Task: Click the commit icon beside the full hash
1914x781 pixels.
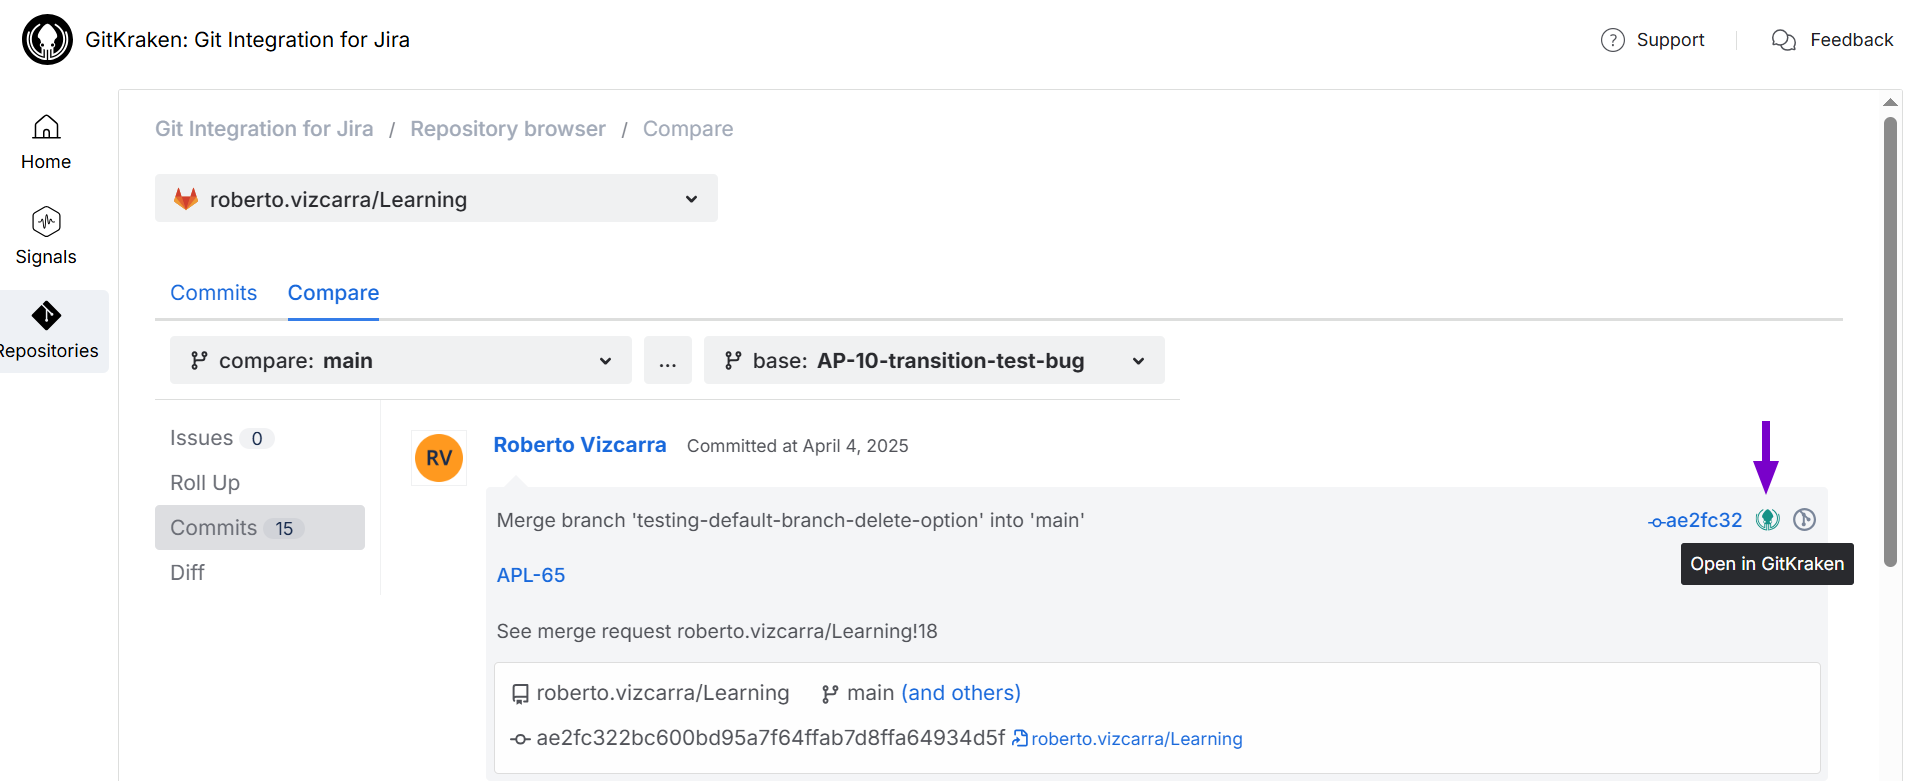Action: click(x=520, y=739)
